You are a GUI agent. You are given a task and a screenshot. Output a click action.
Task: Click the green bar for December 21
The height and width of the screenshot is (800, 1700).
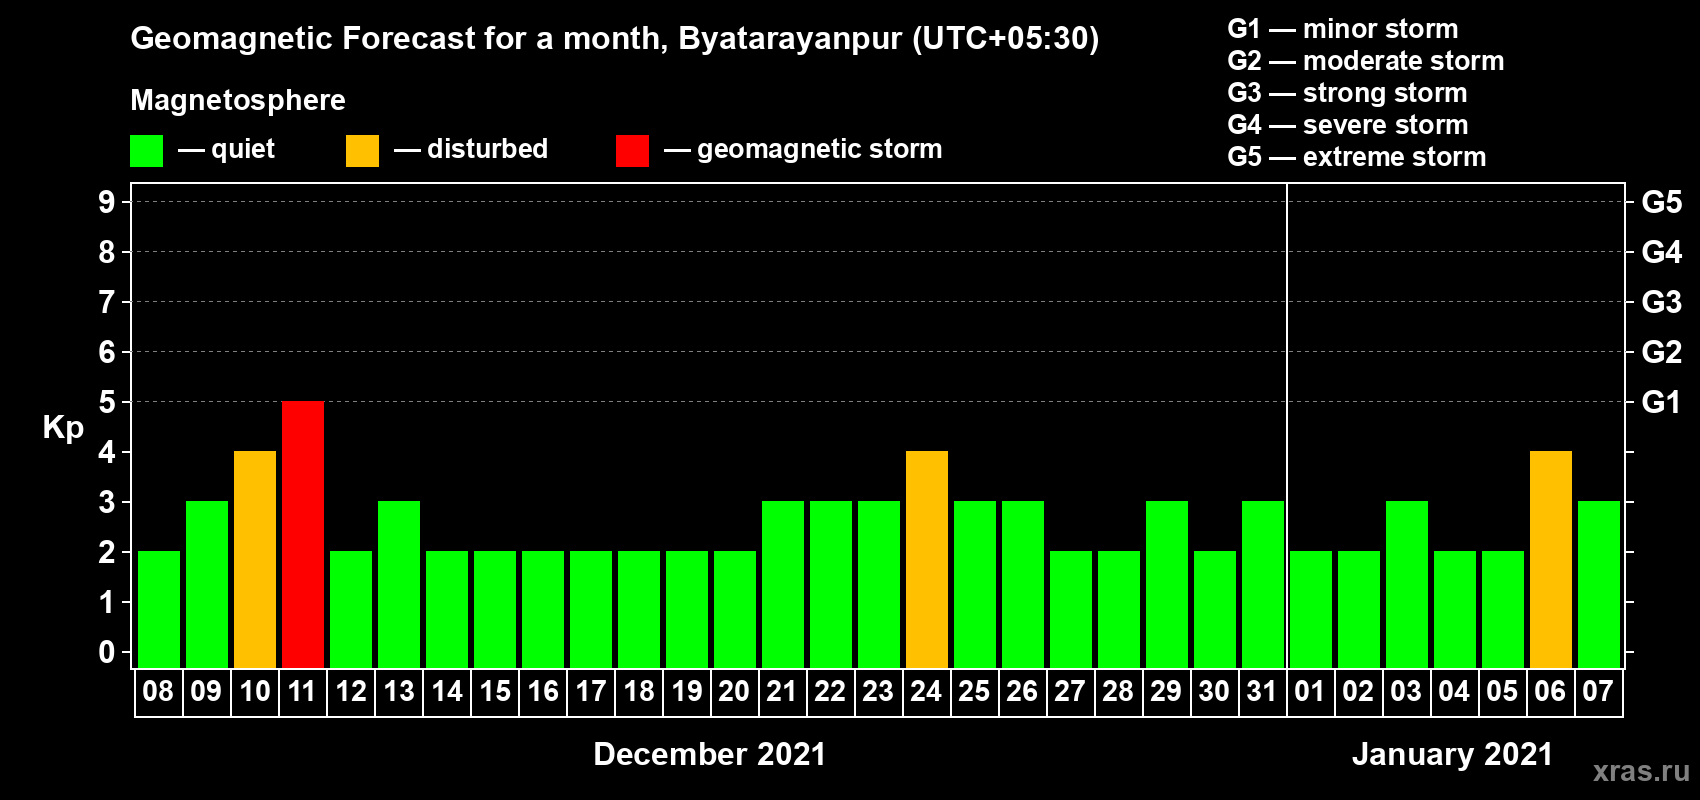(783, 584)
